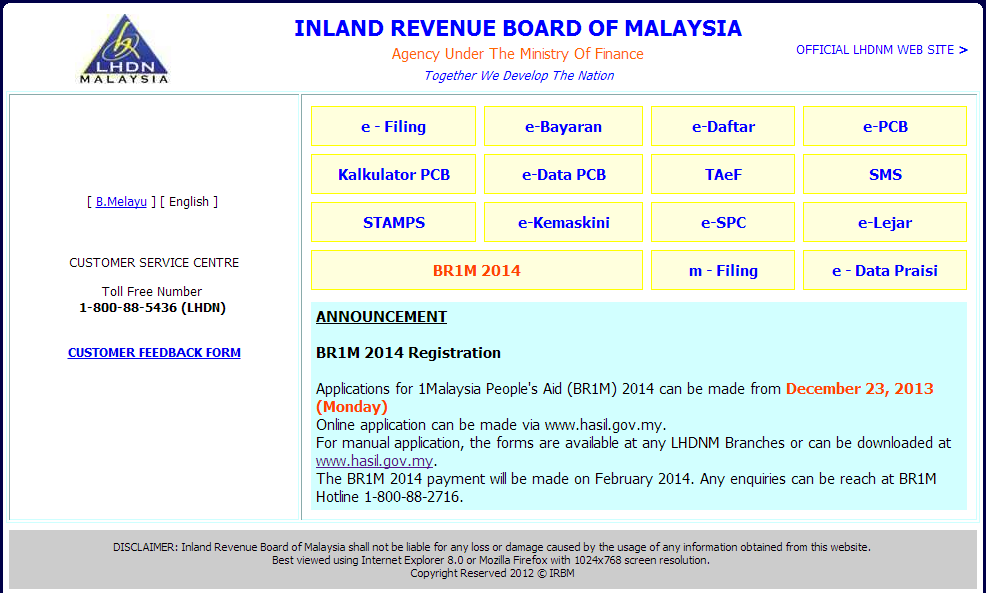Image resolution: width=986 pixels, height=593 pixels.
Task: Open BR1M 2014 page
Action: pos(477,270)
